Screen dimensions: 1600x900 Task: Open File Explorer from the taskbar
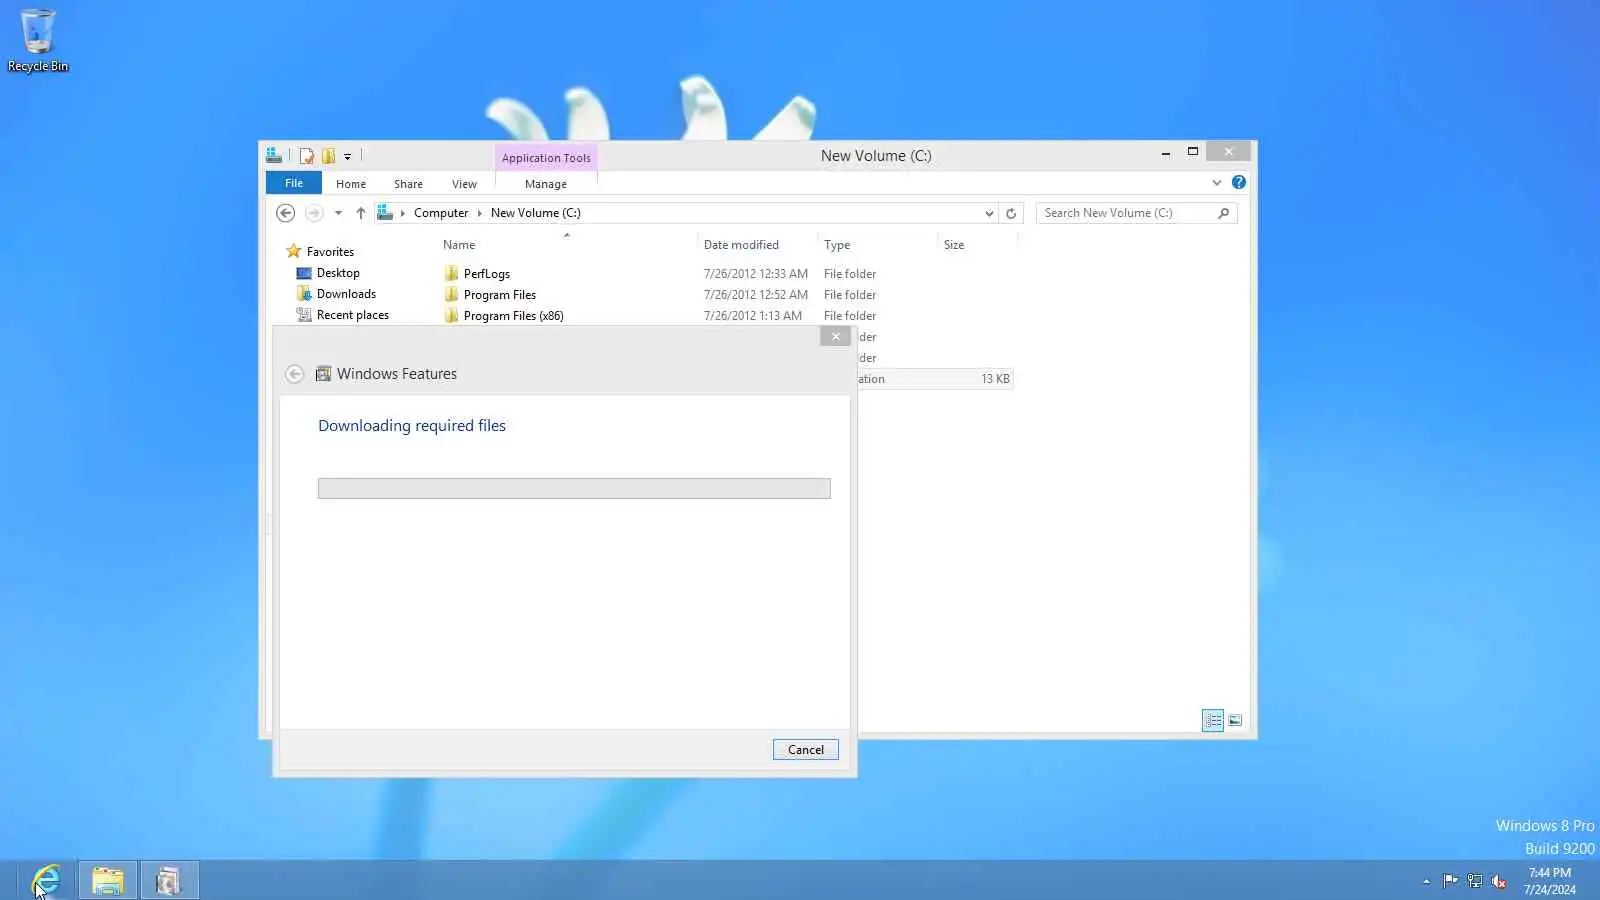click(108, 880)
